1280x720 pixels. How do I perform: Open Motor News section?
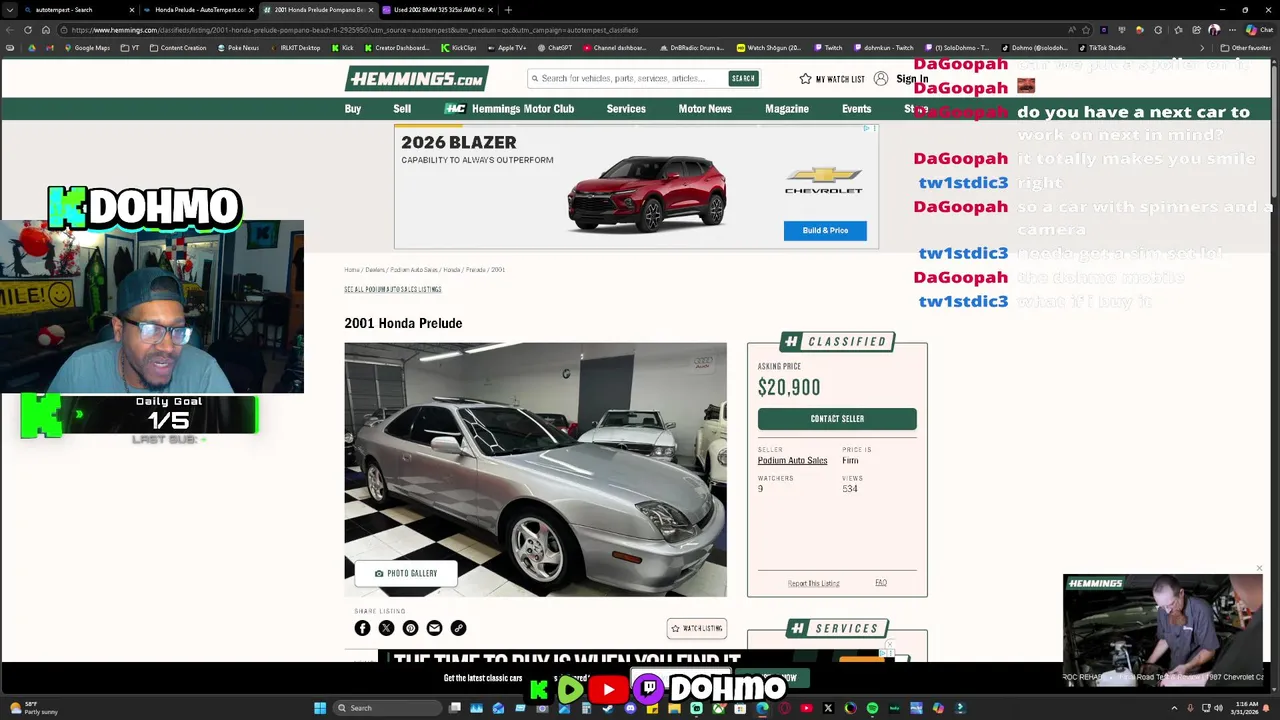705,109
